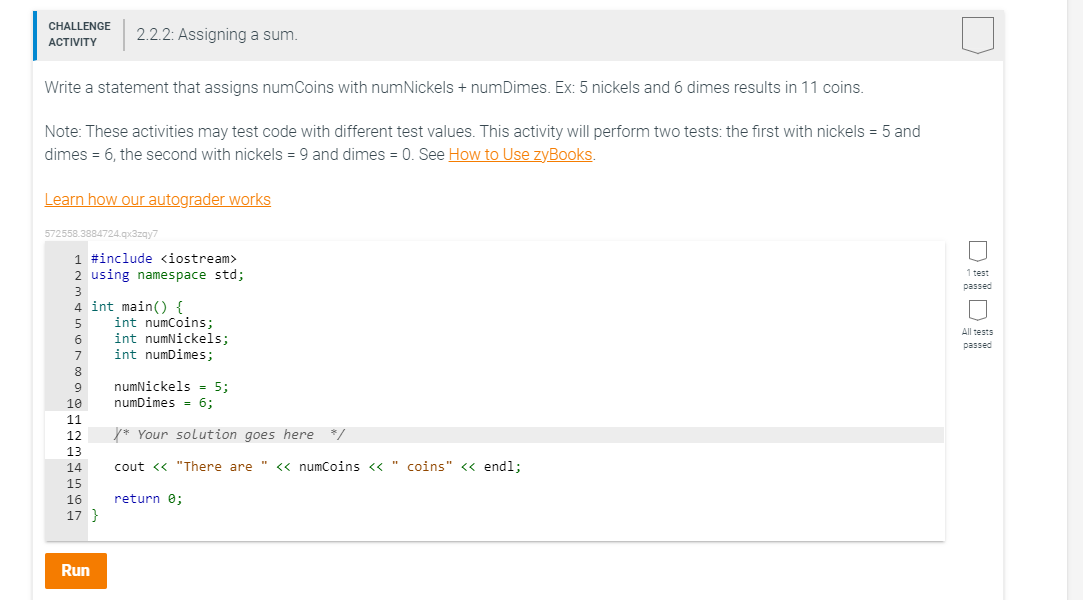1083x600 pixels.
Task: Place cursor on 'numNickels = 5;' line
Action: pyautogui.click(x=171, y=386)
